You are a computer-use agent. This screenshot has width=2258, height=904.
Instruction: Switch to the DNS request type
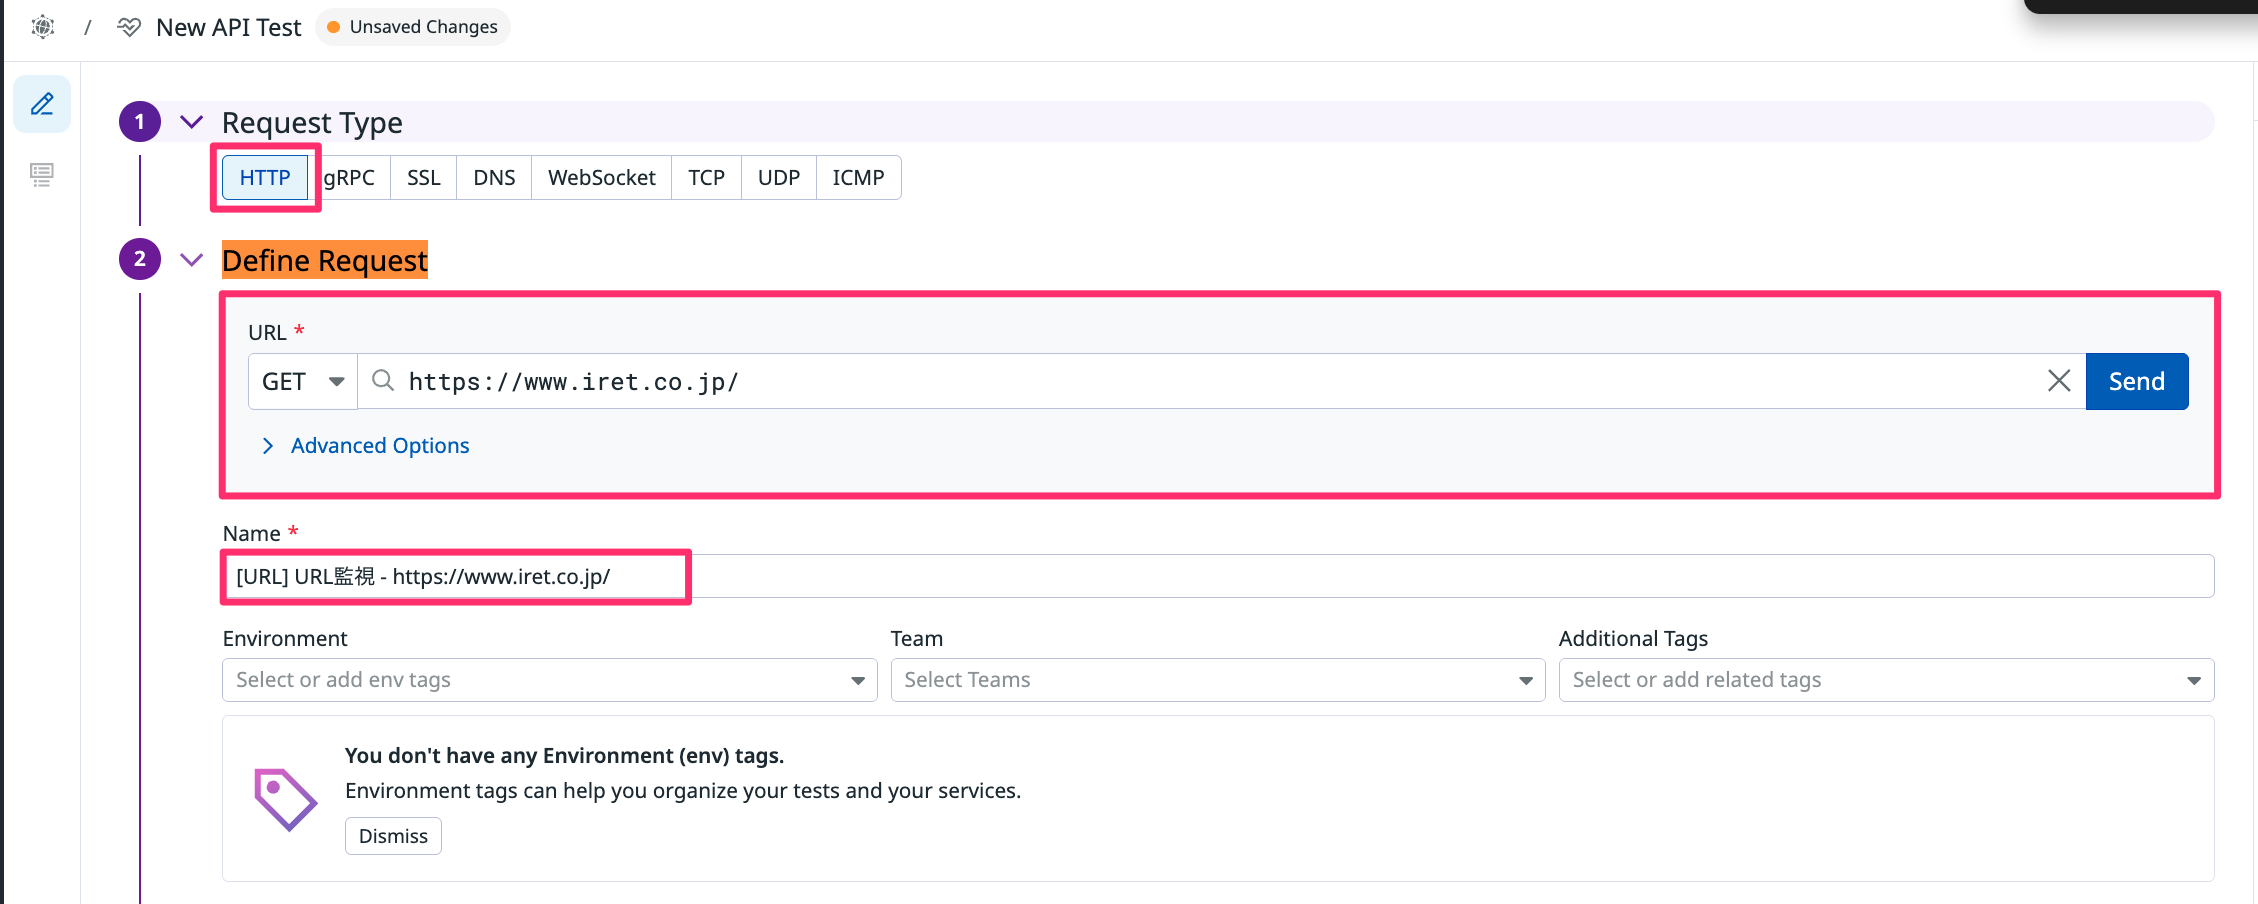point(494,178)
